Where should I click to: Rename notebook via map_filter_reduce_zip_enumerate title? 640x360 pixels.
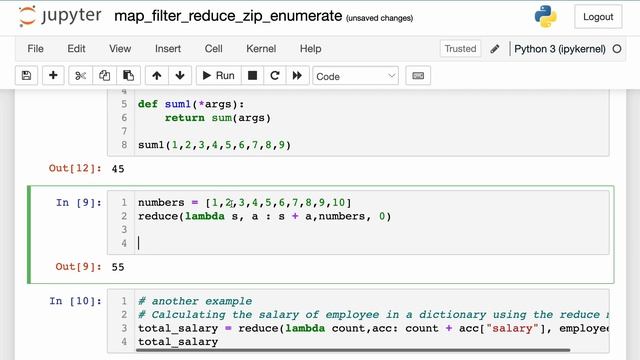[x=228, y=16]
